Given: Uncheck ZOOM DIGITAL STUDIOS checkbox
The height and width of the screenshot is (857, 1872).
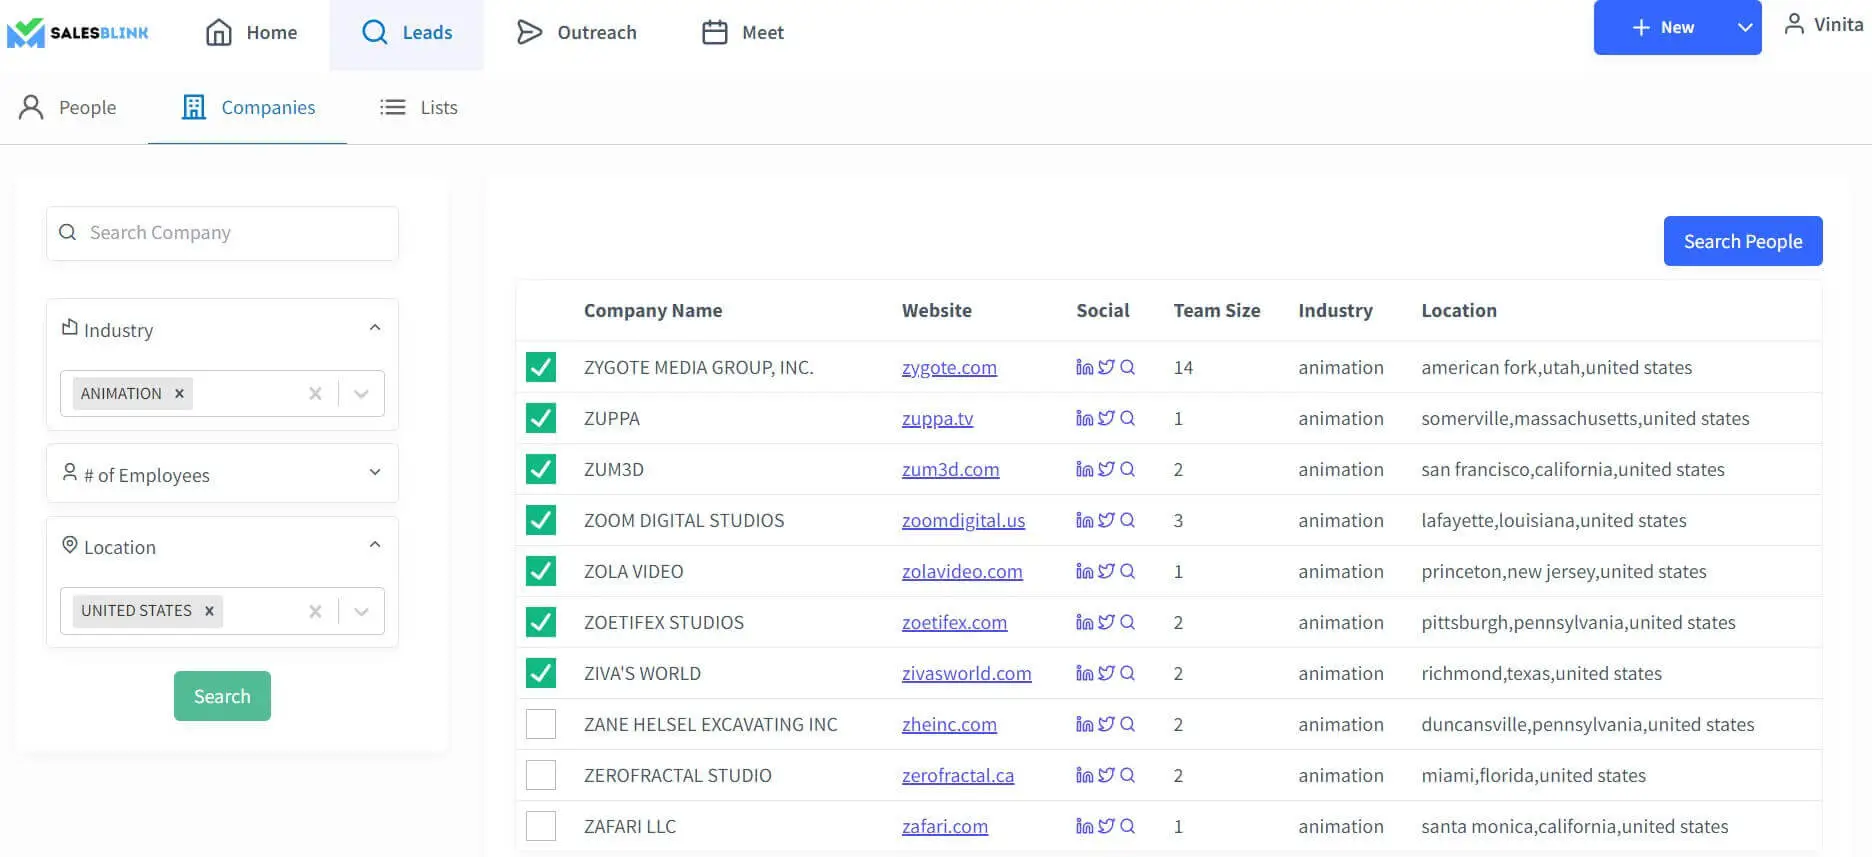Looking at the screenshot, I should (x=541, y=520).
